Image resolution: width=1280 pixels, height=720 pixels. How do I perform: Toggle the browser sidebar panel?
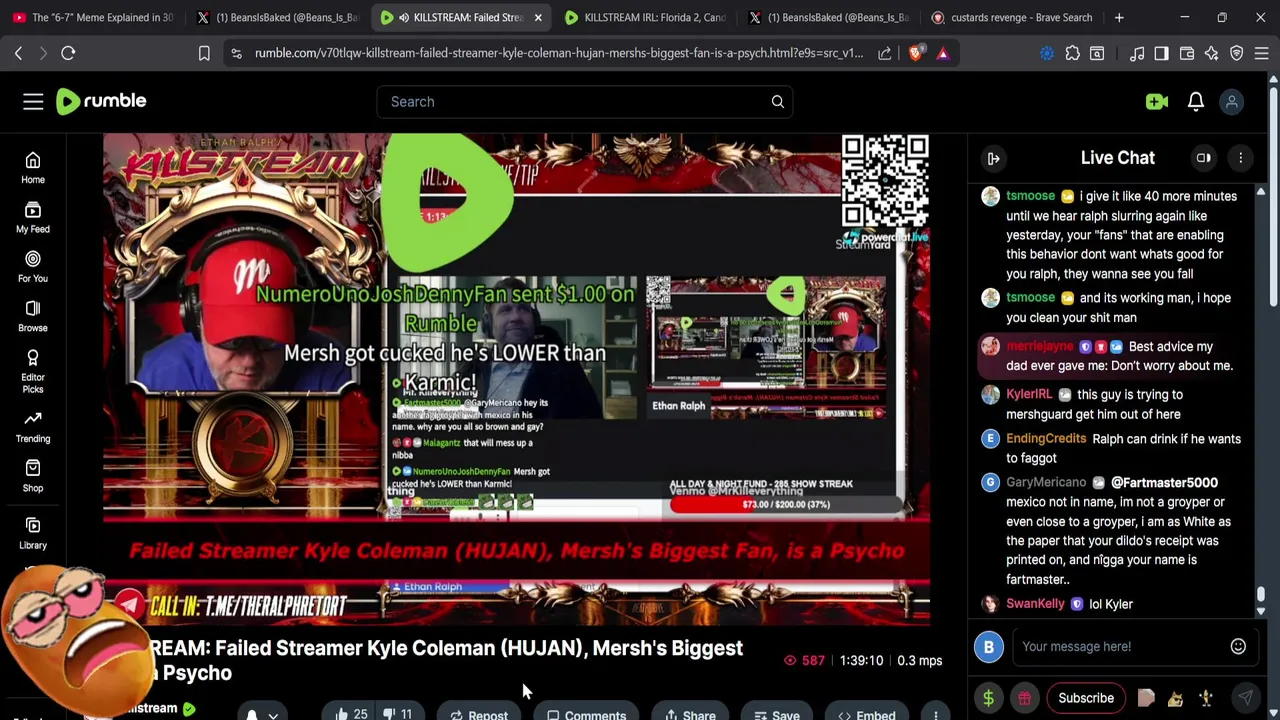(1162, 53)
